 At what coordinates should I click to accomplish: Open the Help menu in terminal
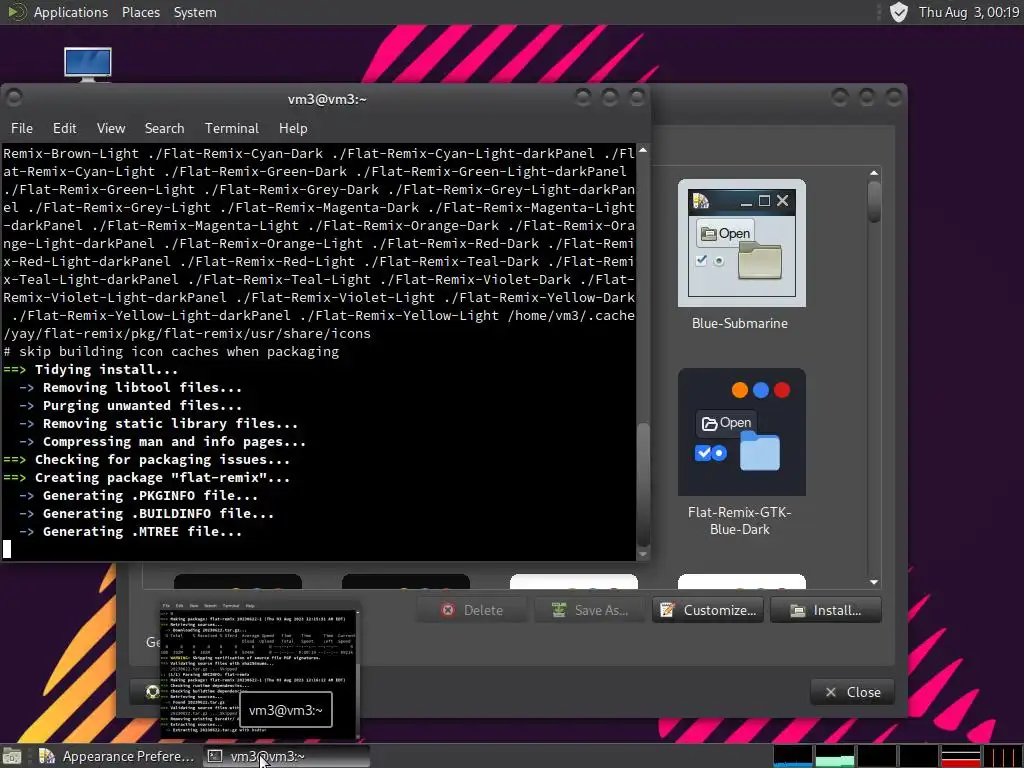[x=293, y=128]
